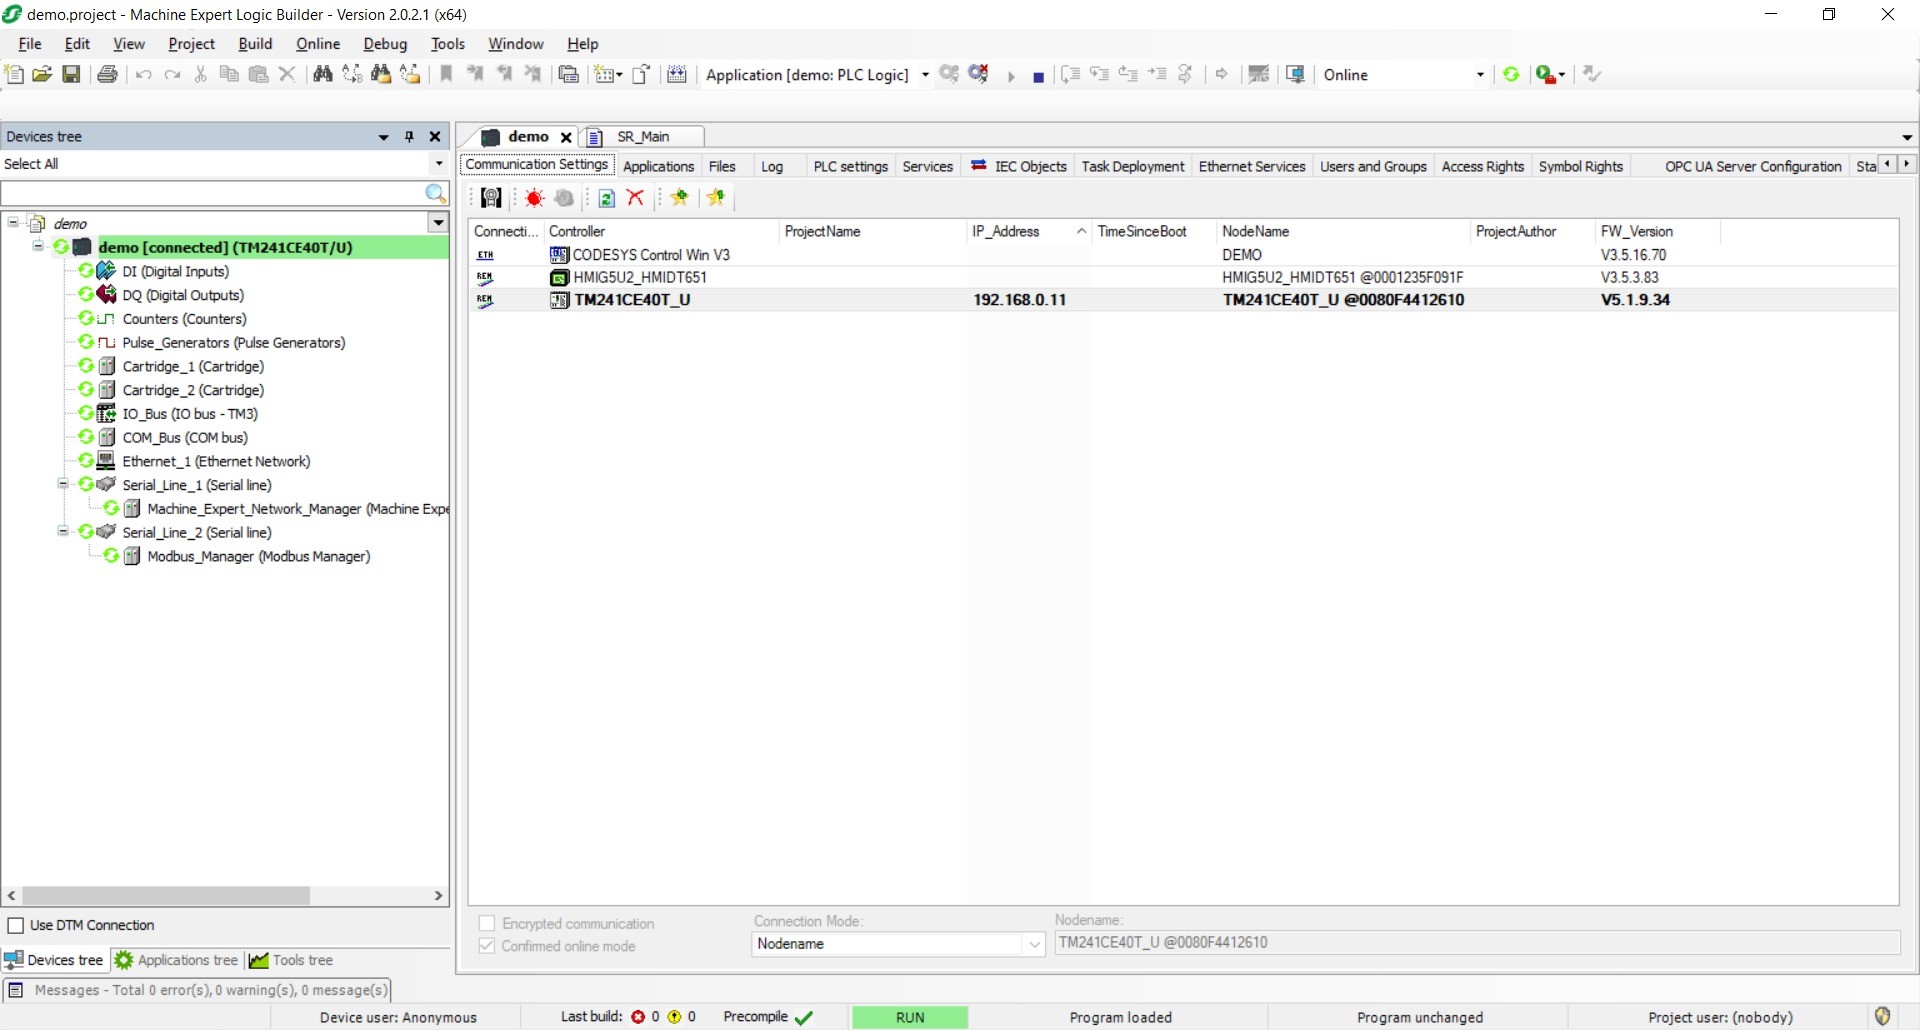Image resolution: width=1921 pixels, height=1030 pixels.
Task: Click the right scroll arrow of the settings tabs
Action: click(1907, 164)
